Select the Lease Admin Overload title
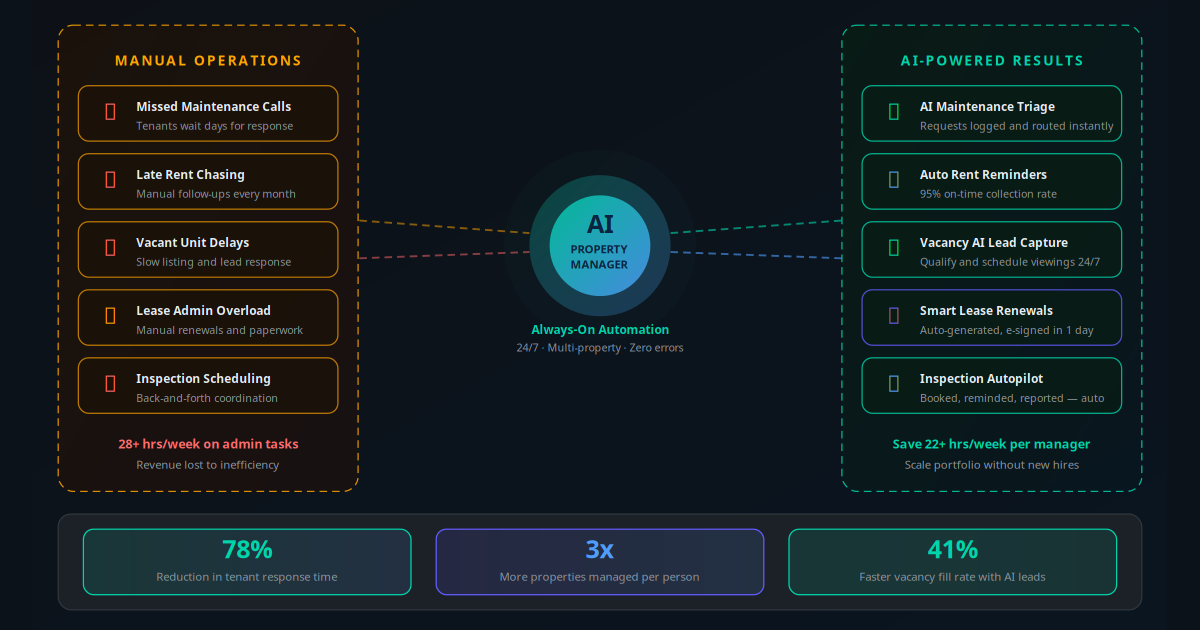Image resolution: width=1200 pixels, height=630 pixels. point(203,310)
